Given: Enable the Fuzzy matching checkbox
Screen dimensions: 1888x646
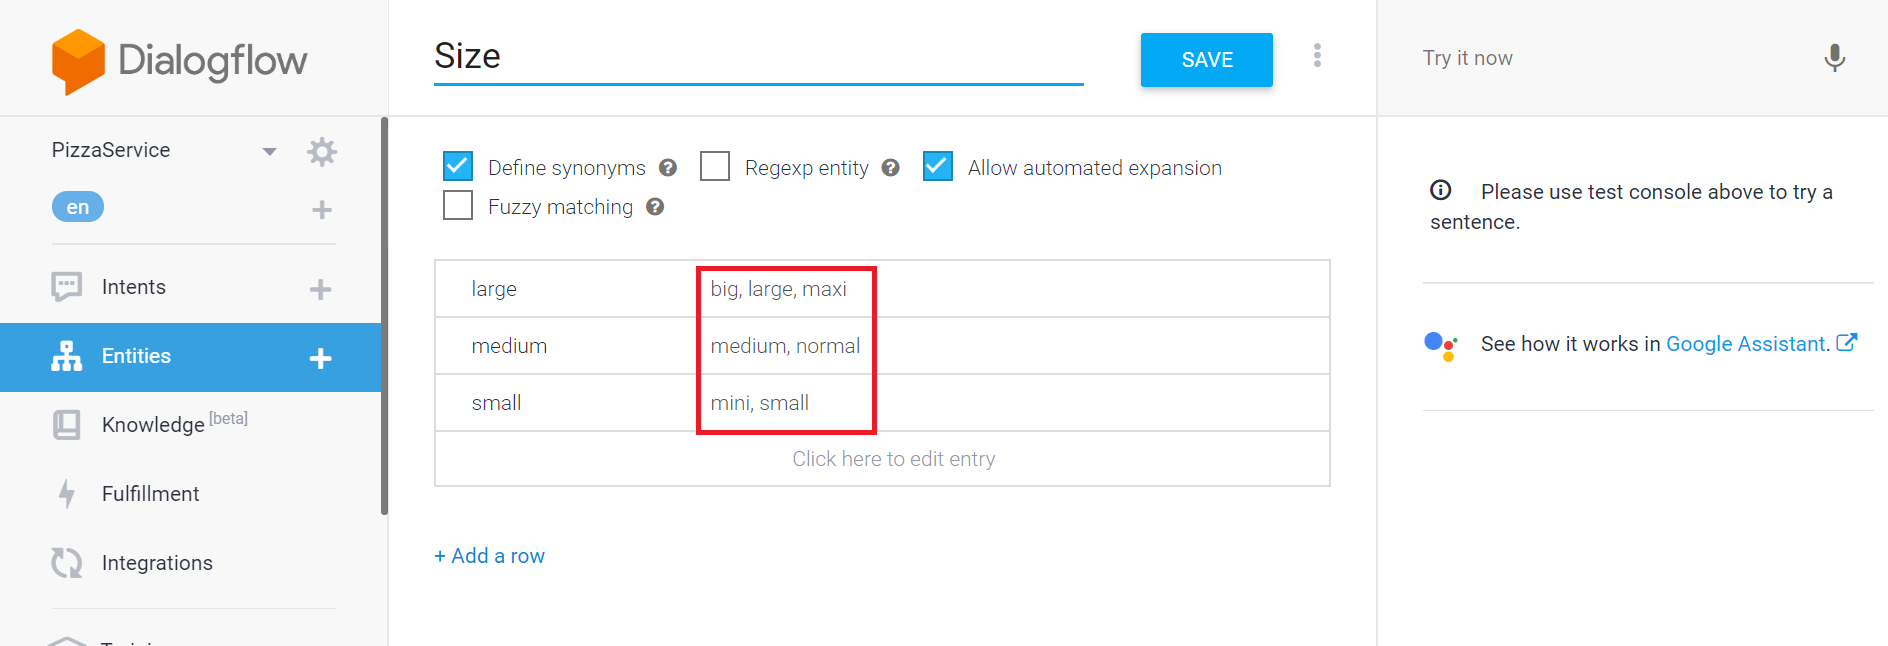Looking at the screenshot, I should coord(458,205).
